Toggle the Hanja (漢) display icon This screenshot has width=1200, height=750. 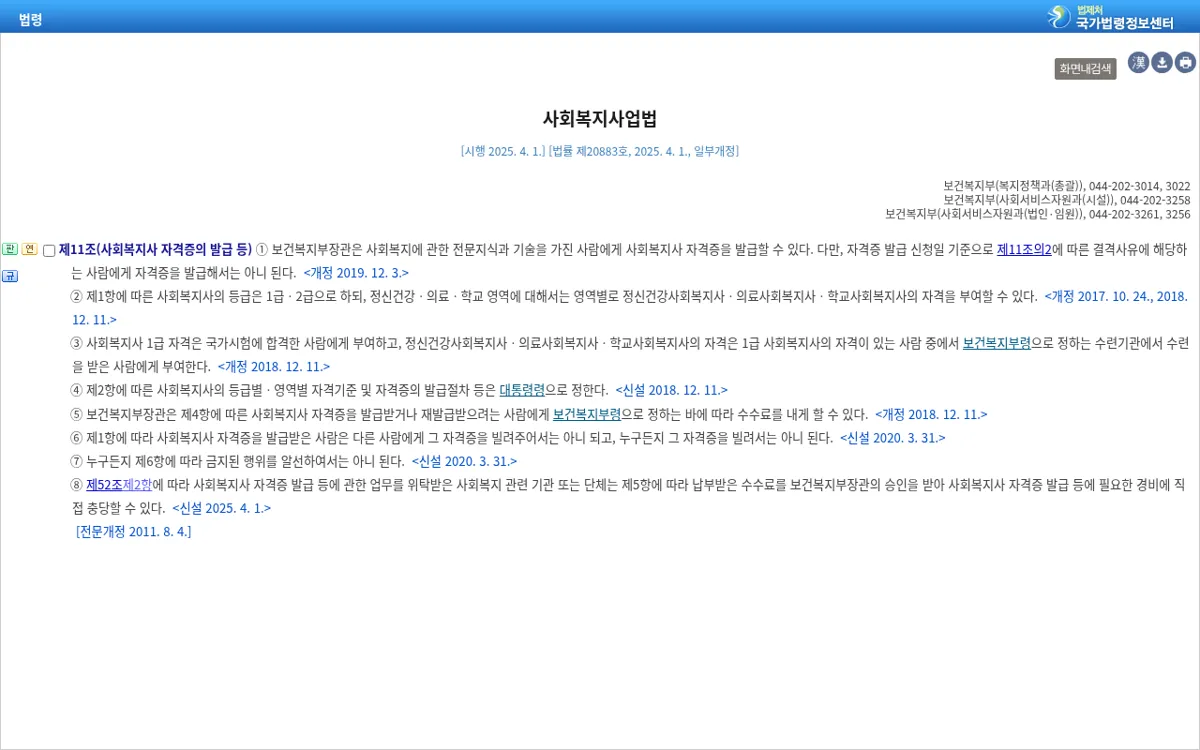pos(1138,63)
